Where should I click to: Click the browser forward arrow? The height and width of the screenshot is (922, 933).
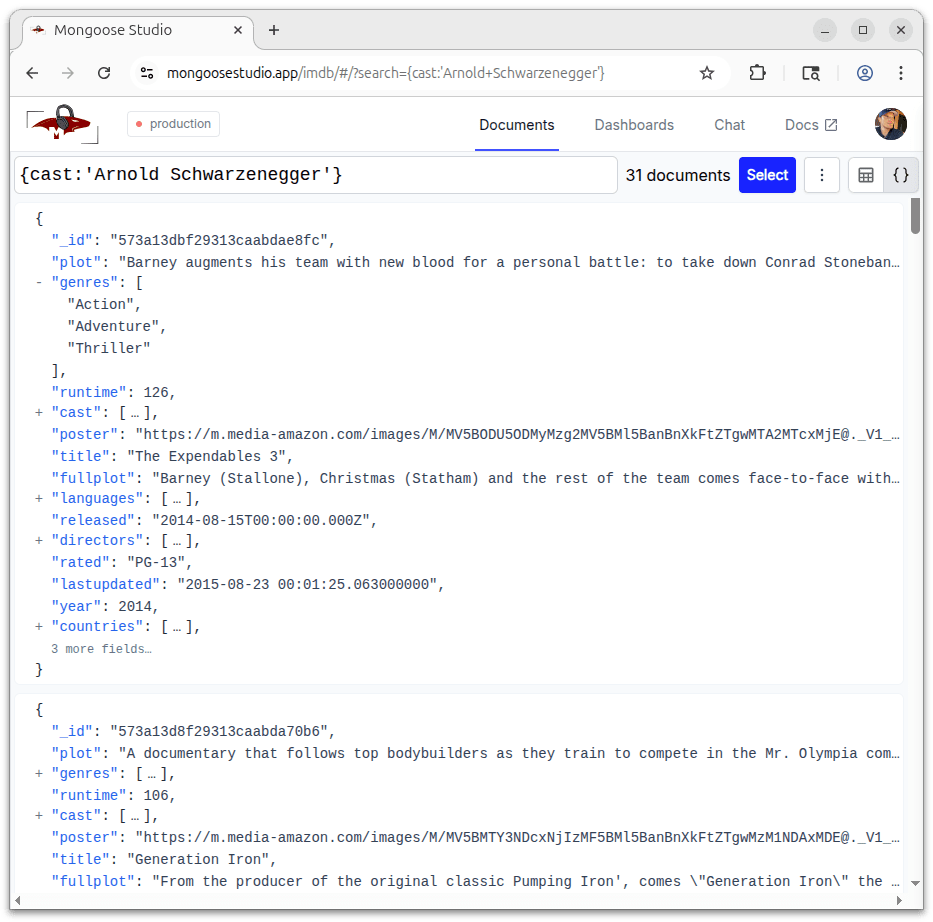click(68, 73)
